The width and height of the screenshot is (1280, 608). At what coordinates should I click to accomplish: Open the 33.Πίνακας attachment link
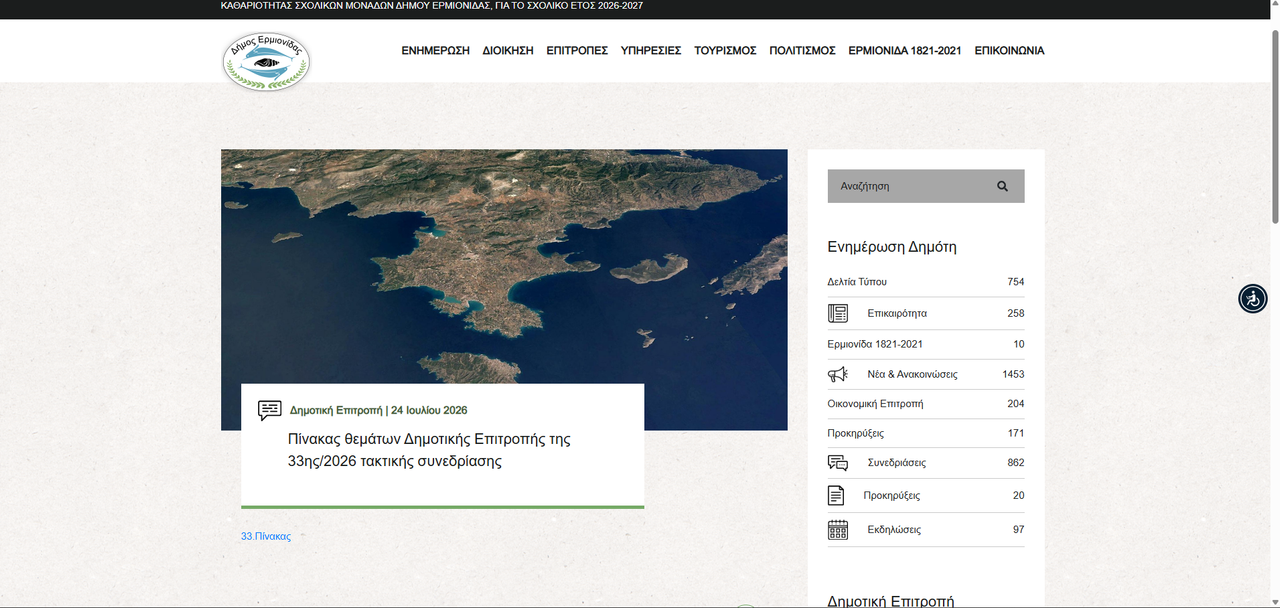click(x=266, y=536)
